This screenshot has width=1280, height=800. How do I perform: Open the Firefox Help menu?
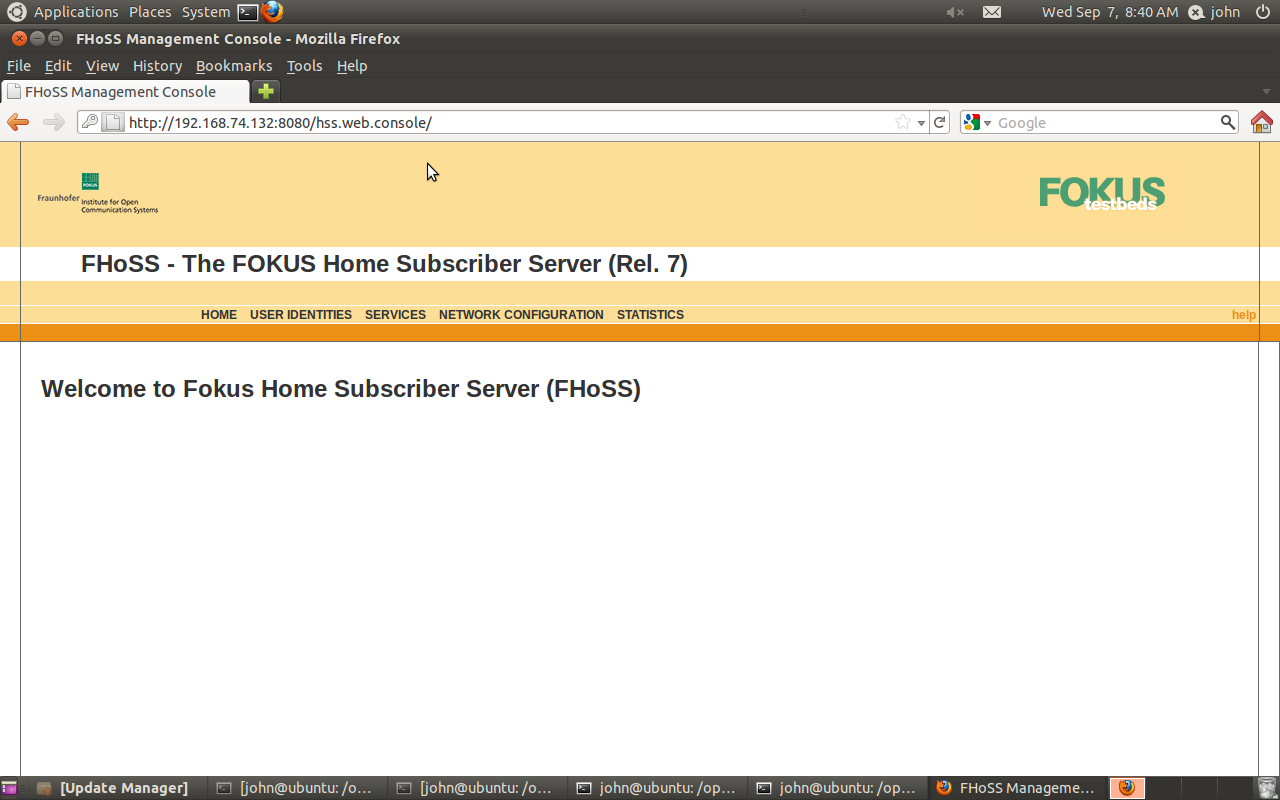click(x=352, y=66)
